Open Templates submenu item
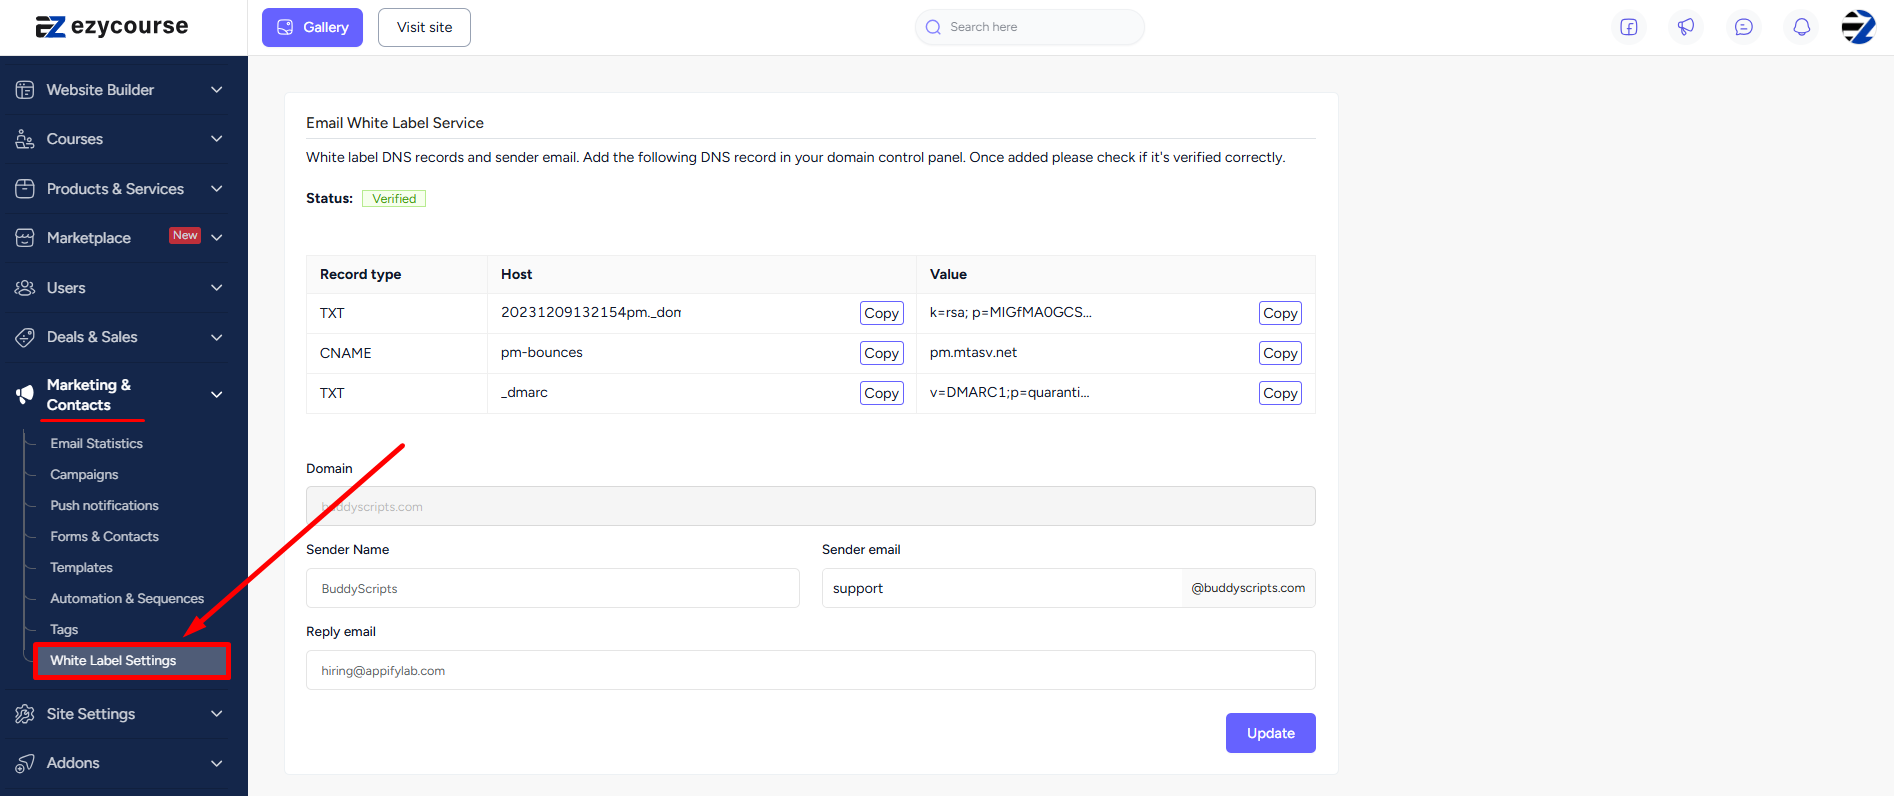Screen dimensions: 1894x796 [x=81, y=567]
